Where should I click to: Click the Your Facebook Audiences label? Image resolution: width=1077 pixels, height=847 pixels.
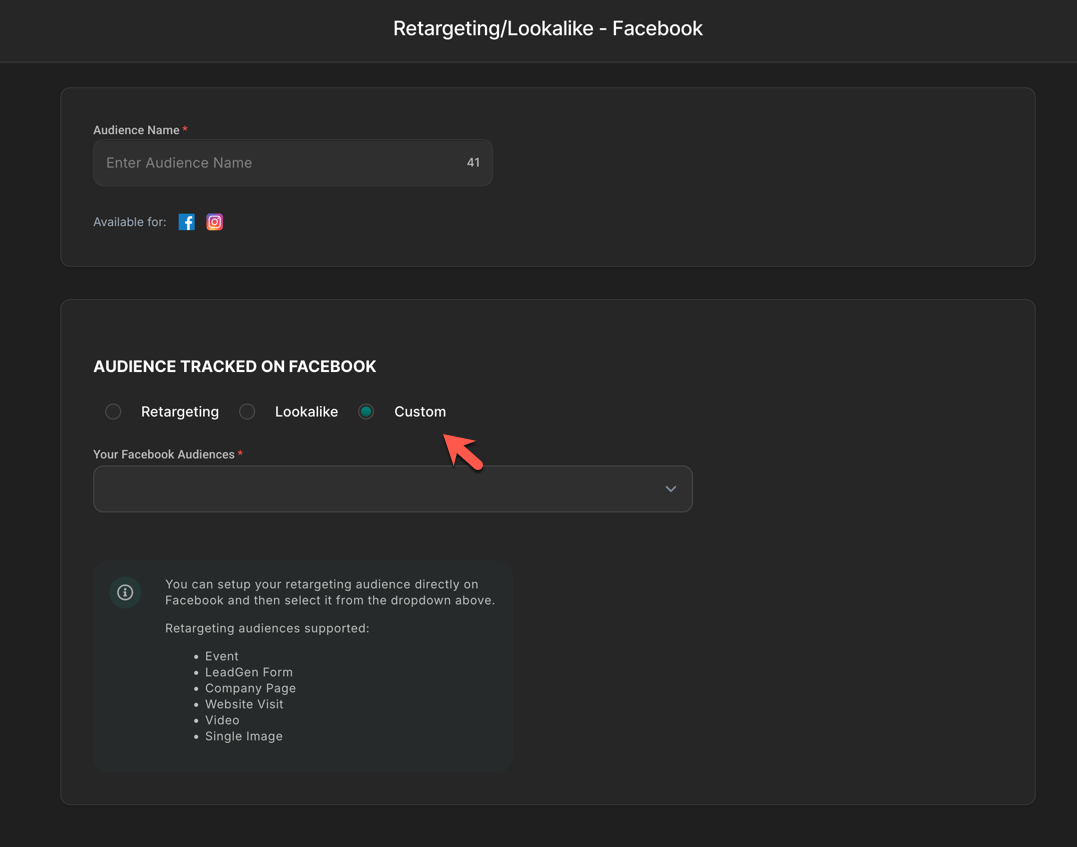pyautogui.click(x=164, y=454)
